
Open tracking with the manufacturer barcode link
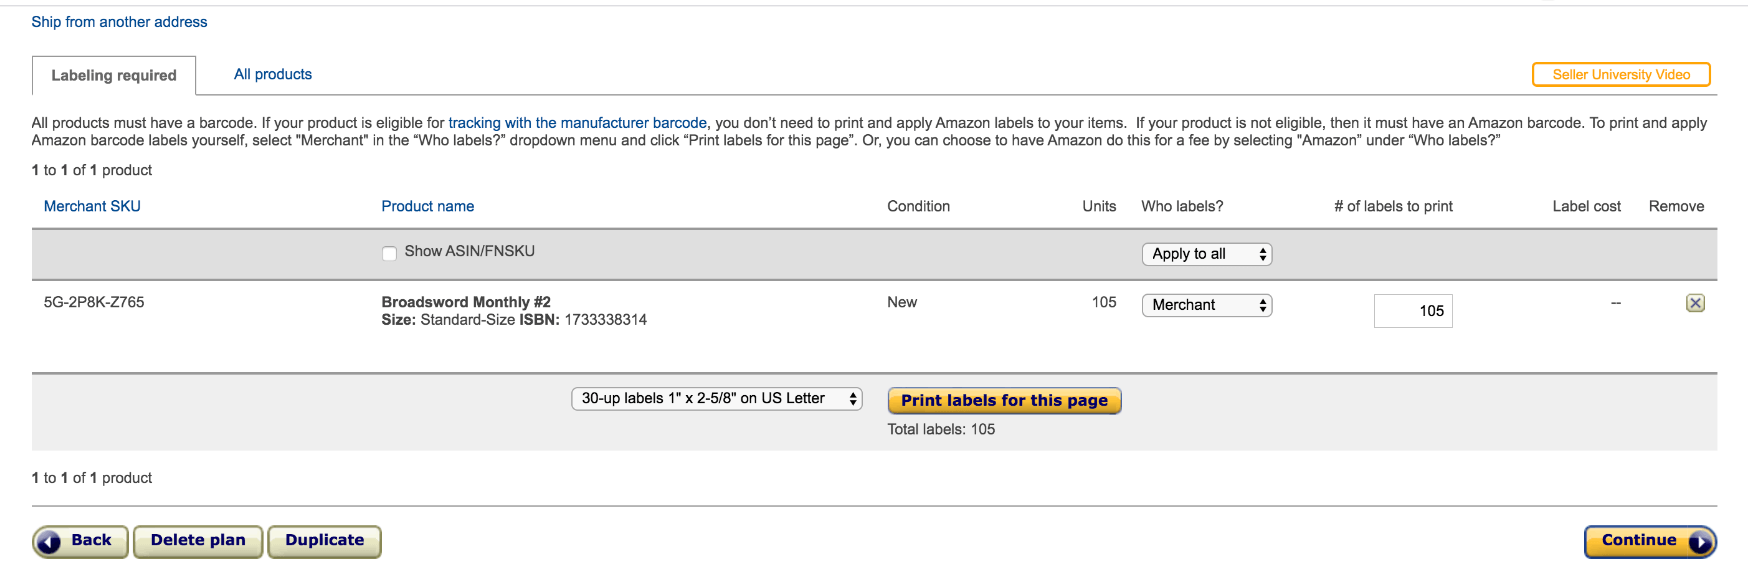[x=577, y=123]
